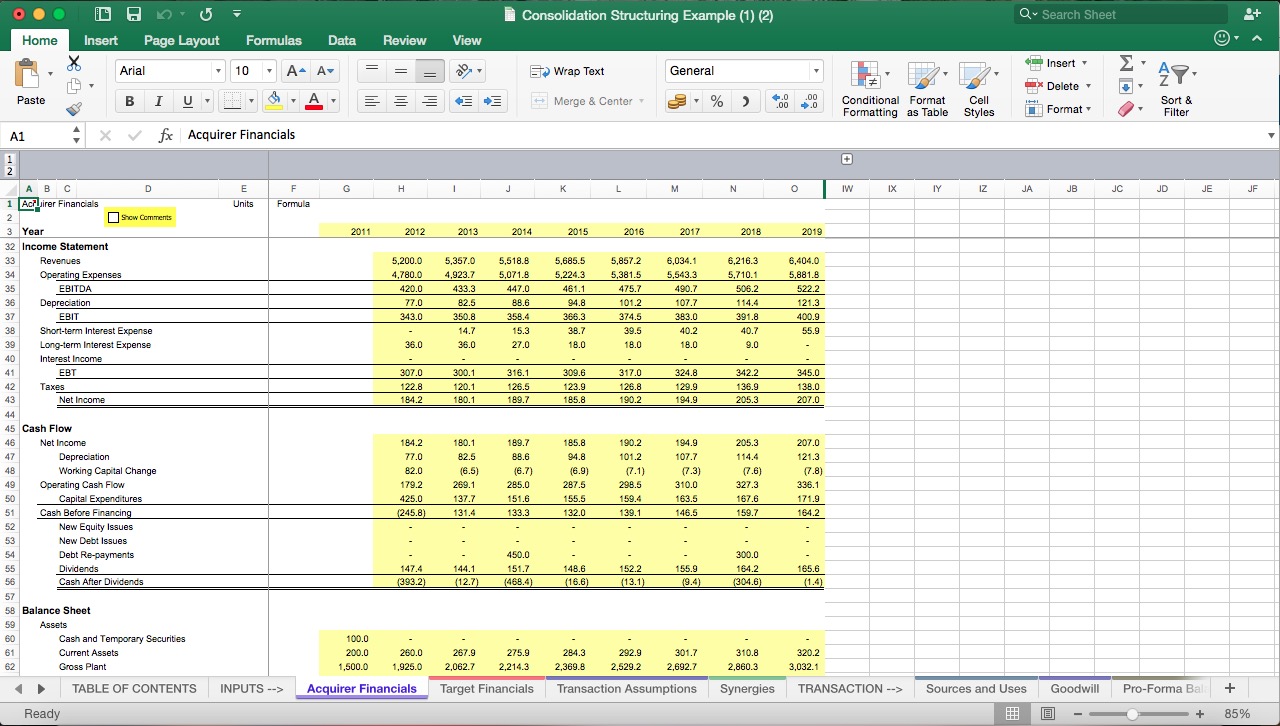Click the AutoSum icon

[1128, 62]
